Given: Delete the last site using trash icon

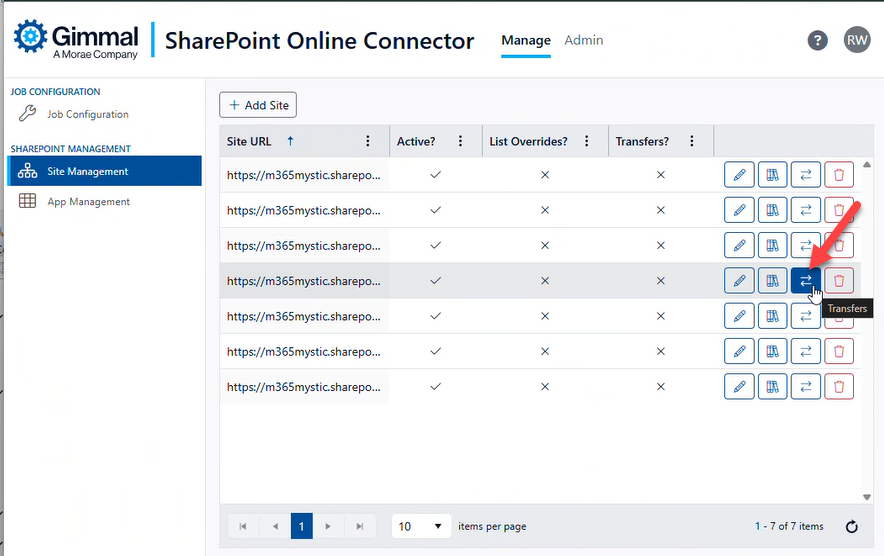Looking at the screenshot, I should (839, 386).
